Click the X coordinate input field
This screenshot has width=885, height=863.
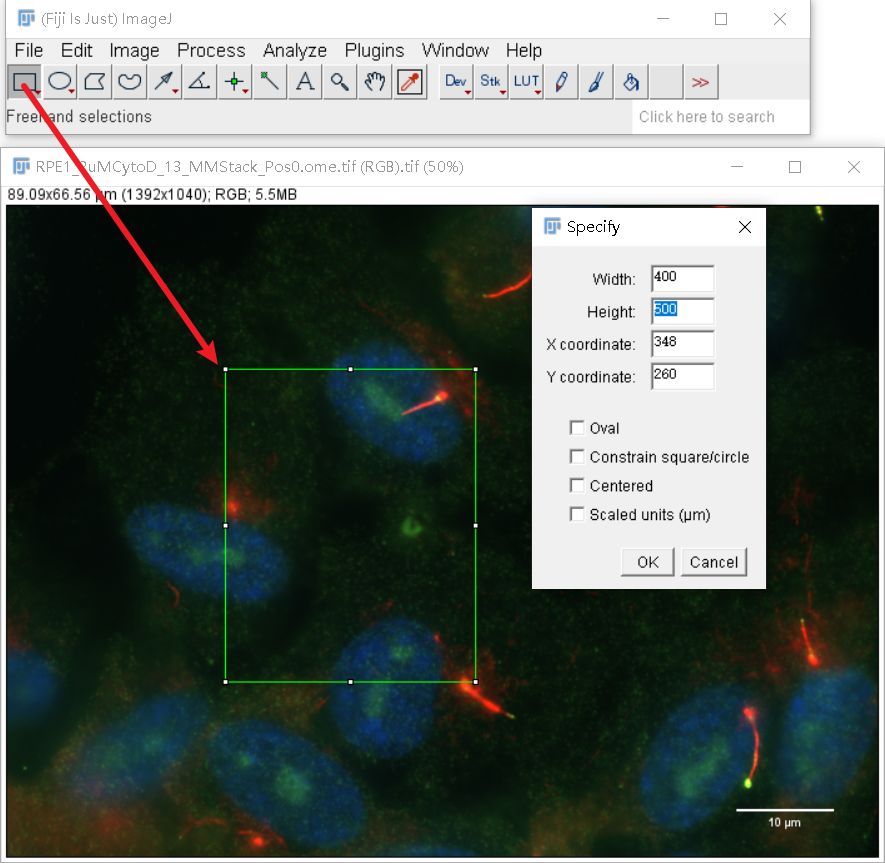682,344
